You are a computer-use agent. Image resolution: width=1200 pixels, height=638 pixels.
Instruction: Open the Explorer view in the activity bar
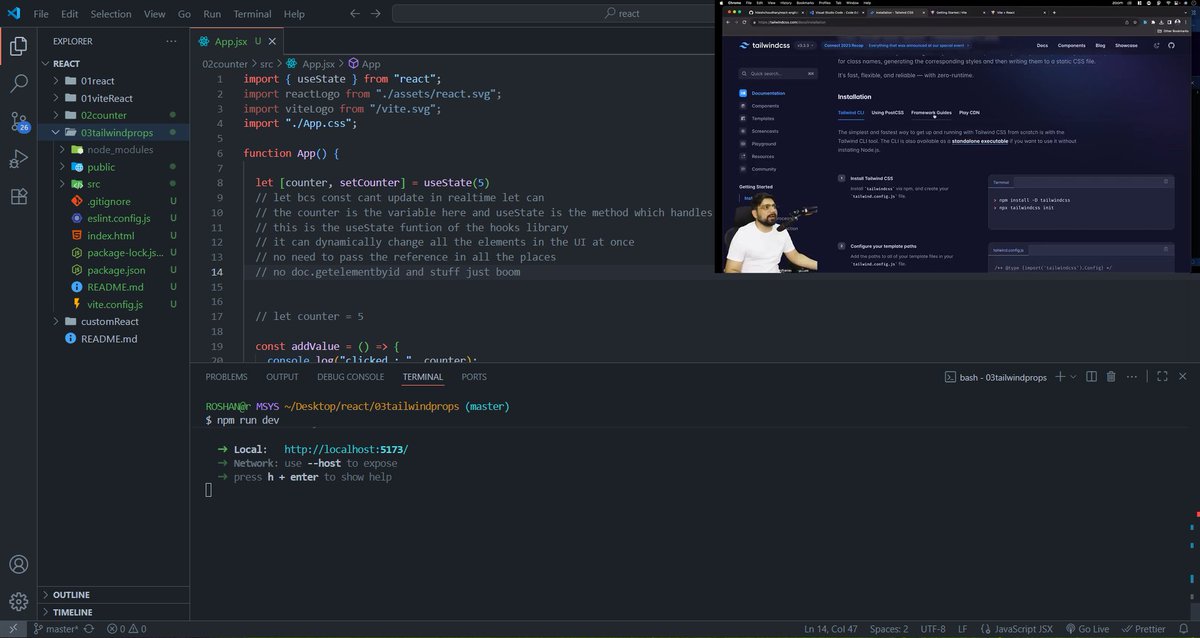tap(18, 45)
